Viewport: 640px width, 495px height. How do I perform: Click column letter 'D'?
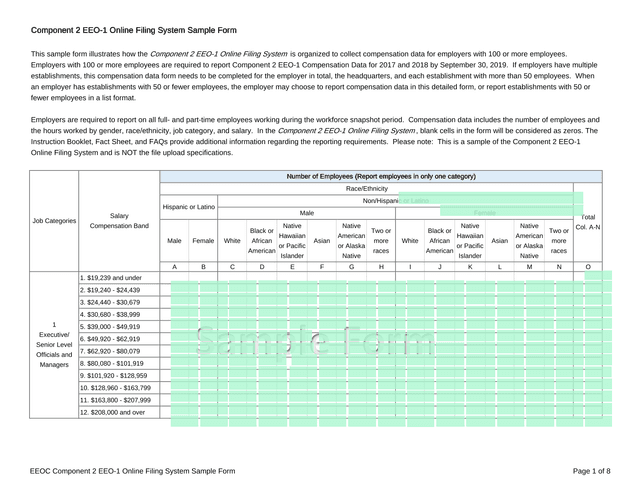point(262,267)
